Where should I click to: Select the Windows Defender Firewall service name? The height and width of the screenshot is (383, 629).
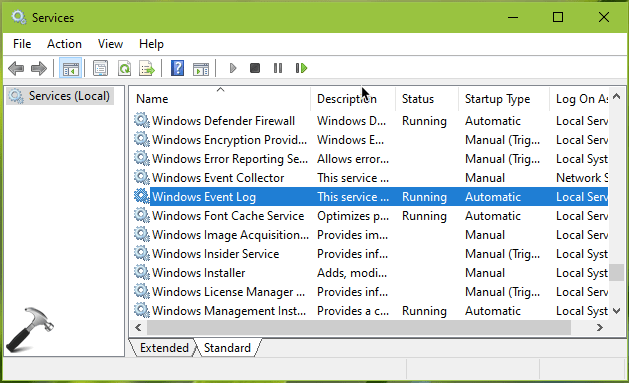tap(223, 121)
